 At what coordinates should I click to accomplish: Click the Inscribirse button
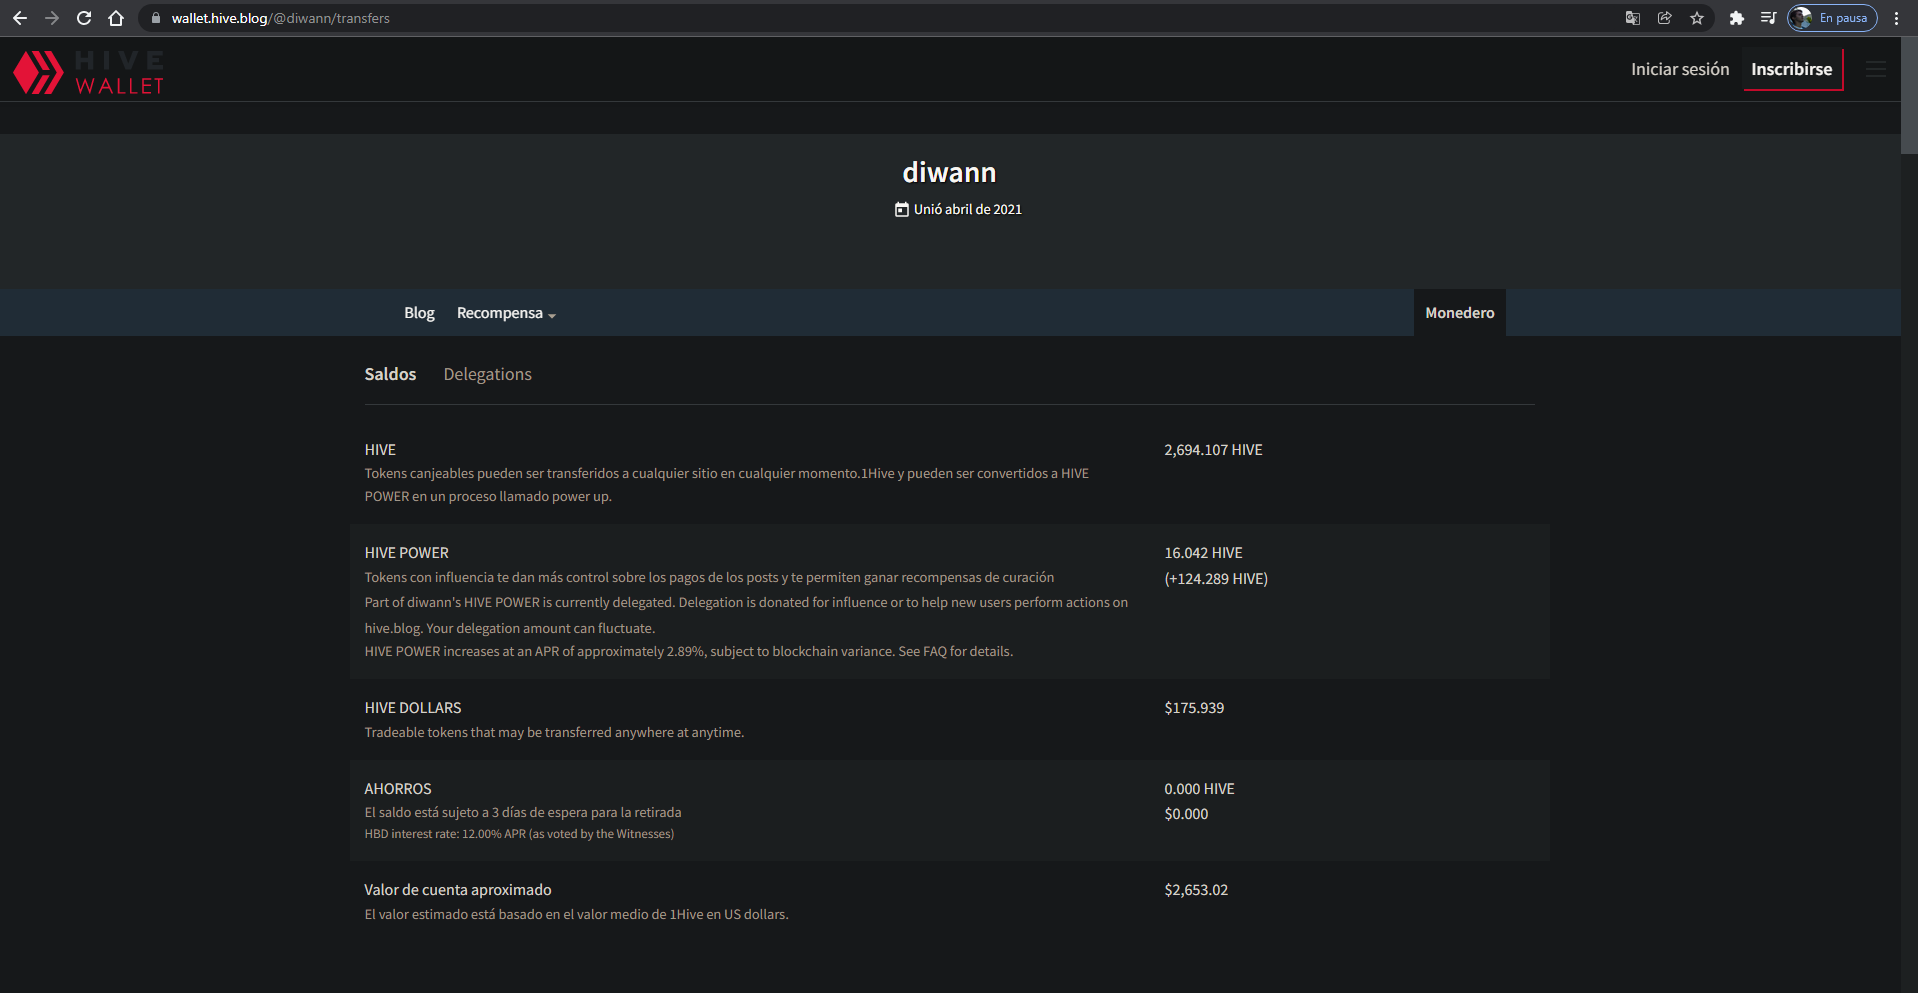pos(1792,69)
